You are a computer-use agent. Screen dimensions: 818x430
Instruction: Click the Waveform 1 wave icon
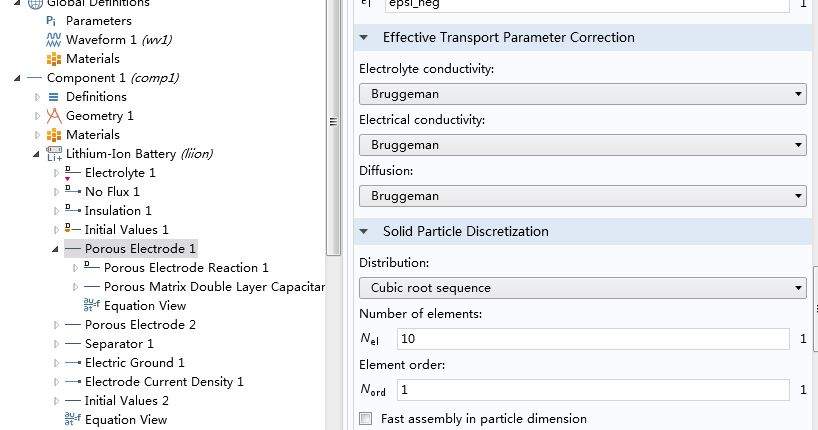pos(53,39)
